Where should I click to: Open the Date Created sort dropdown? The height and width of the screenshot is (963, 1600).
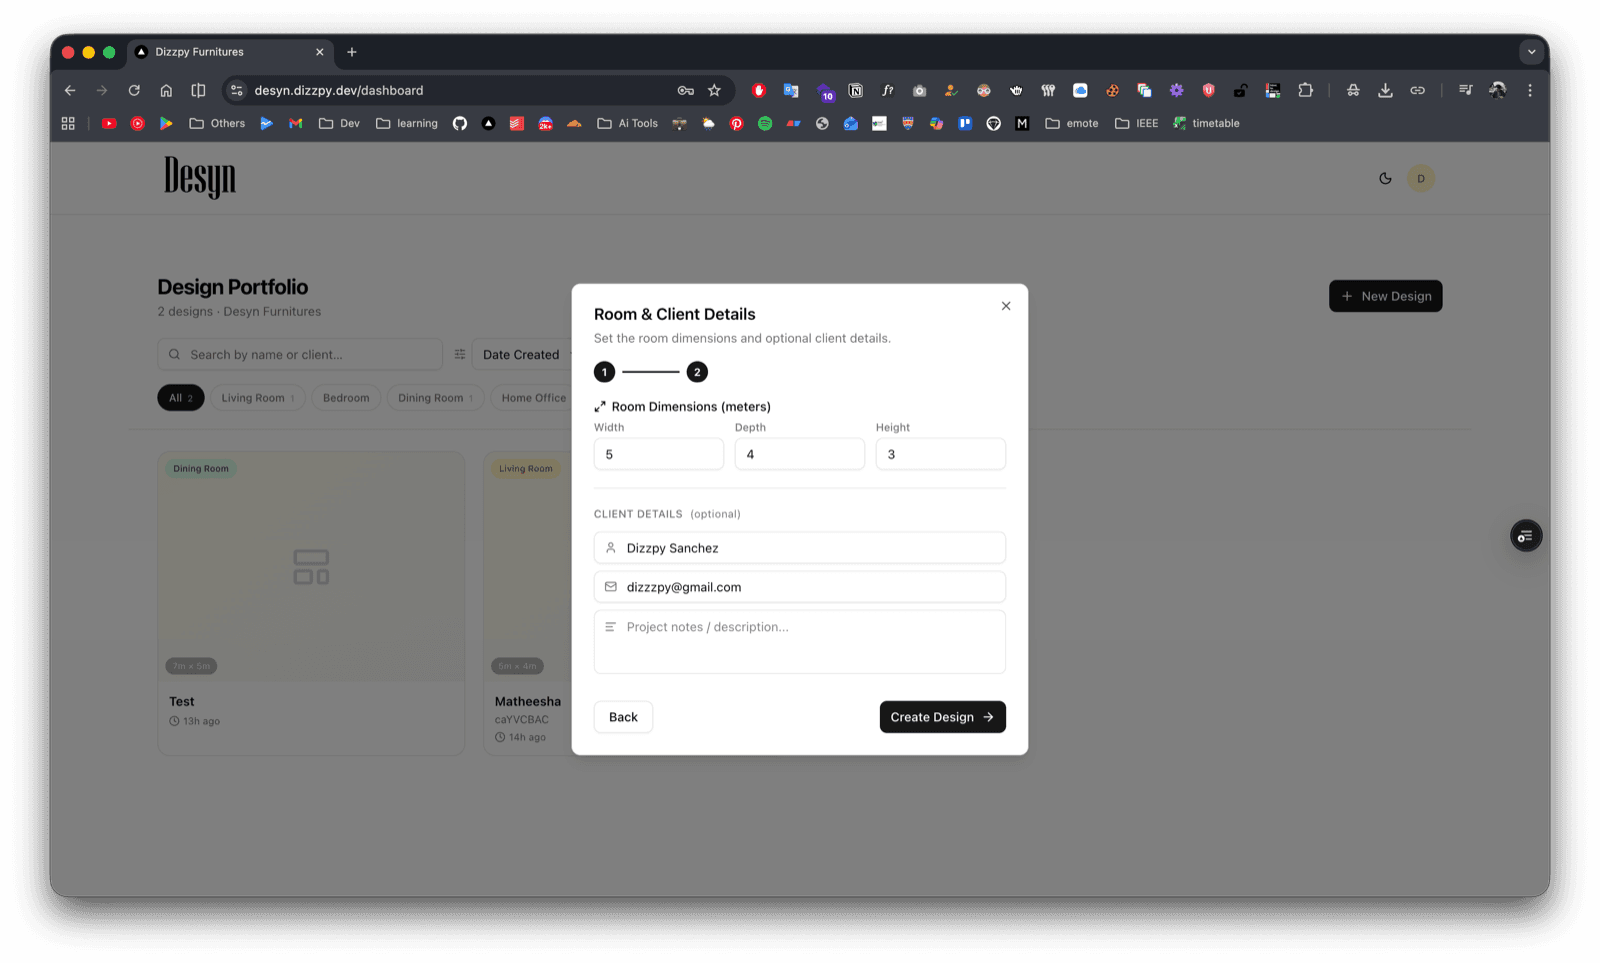tap(523, 354)
